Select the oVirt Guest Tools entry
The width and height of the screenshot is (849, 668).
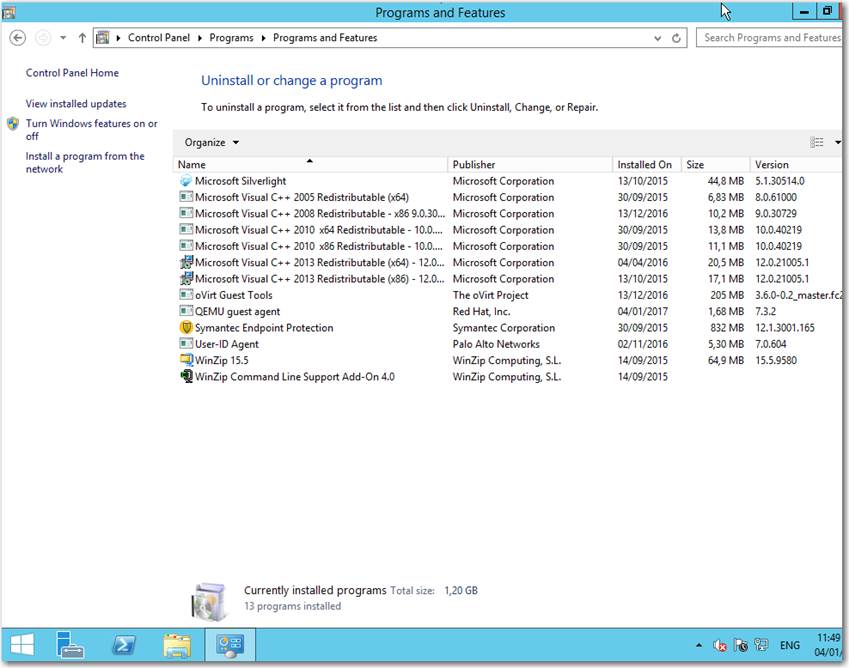click(x=233, y=295)
